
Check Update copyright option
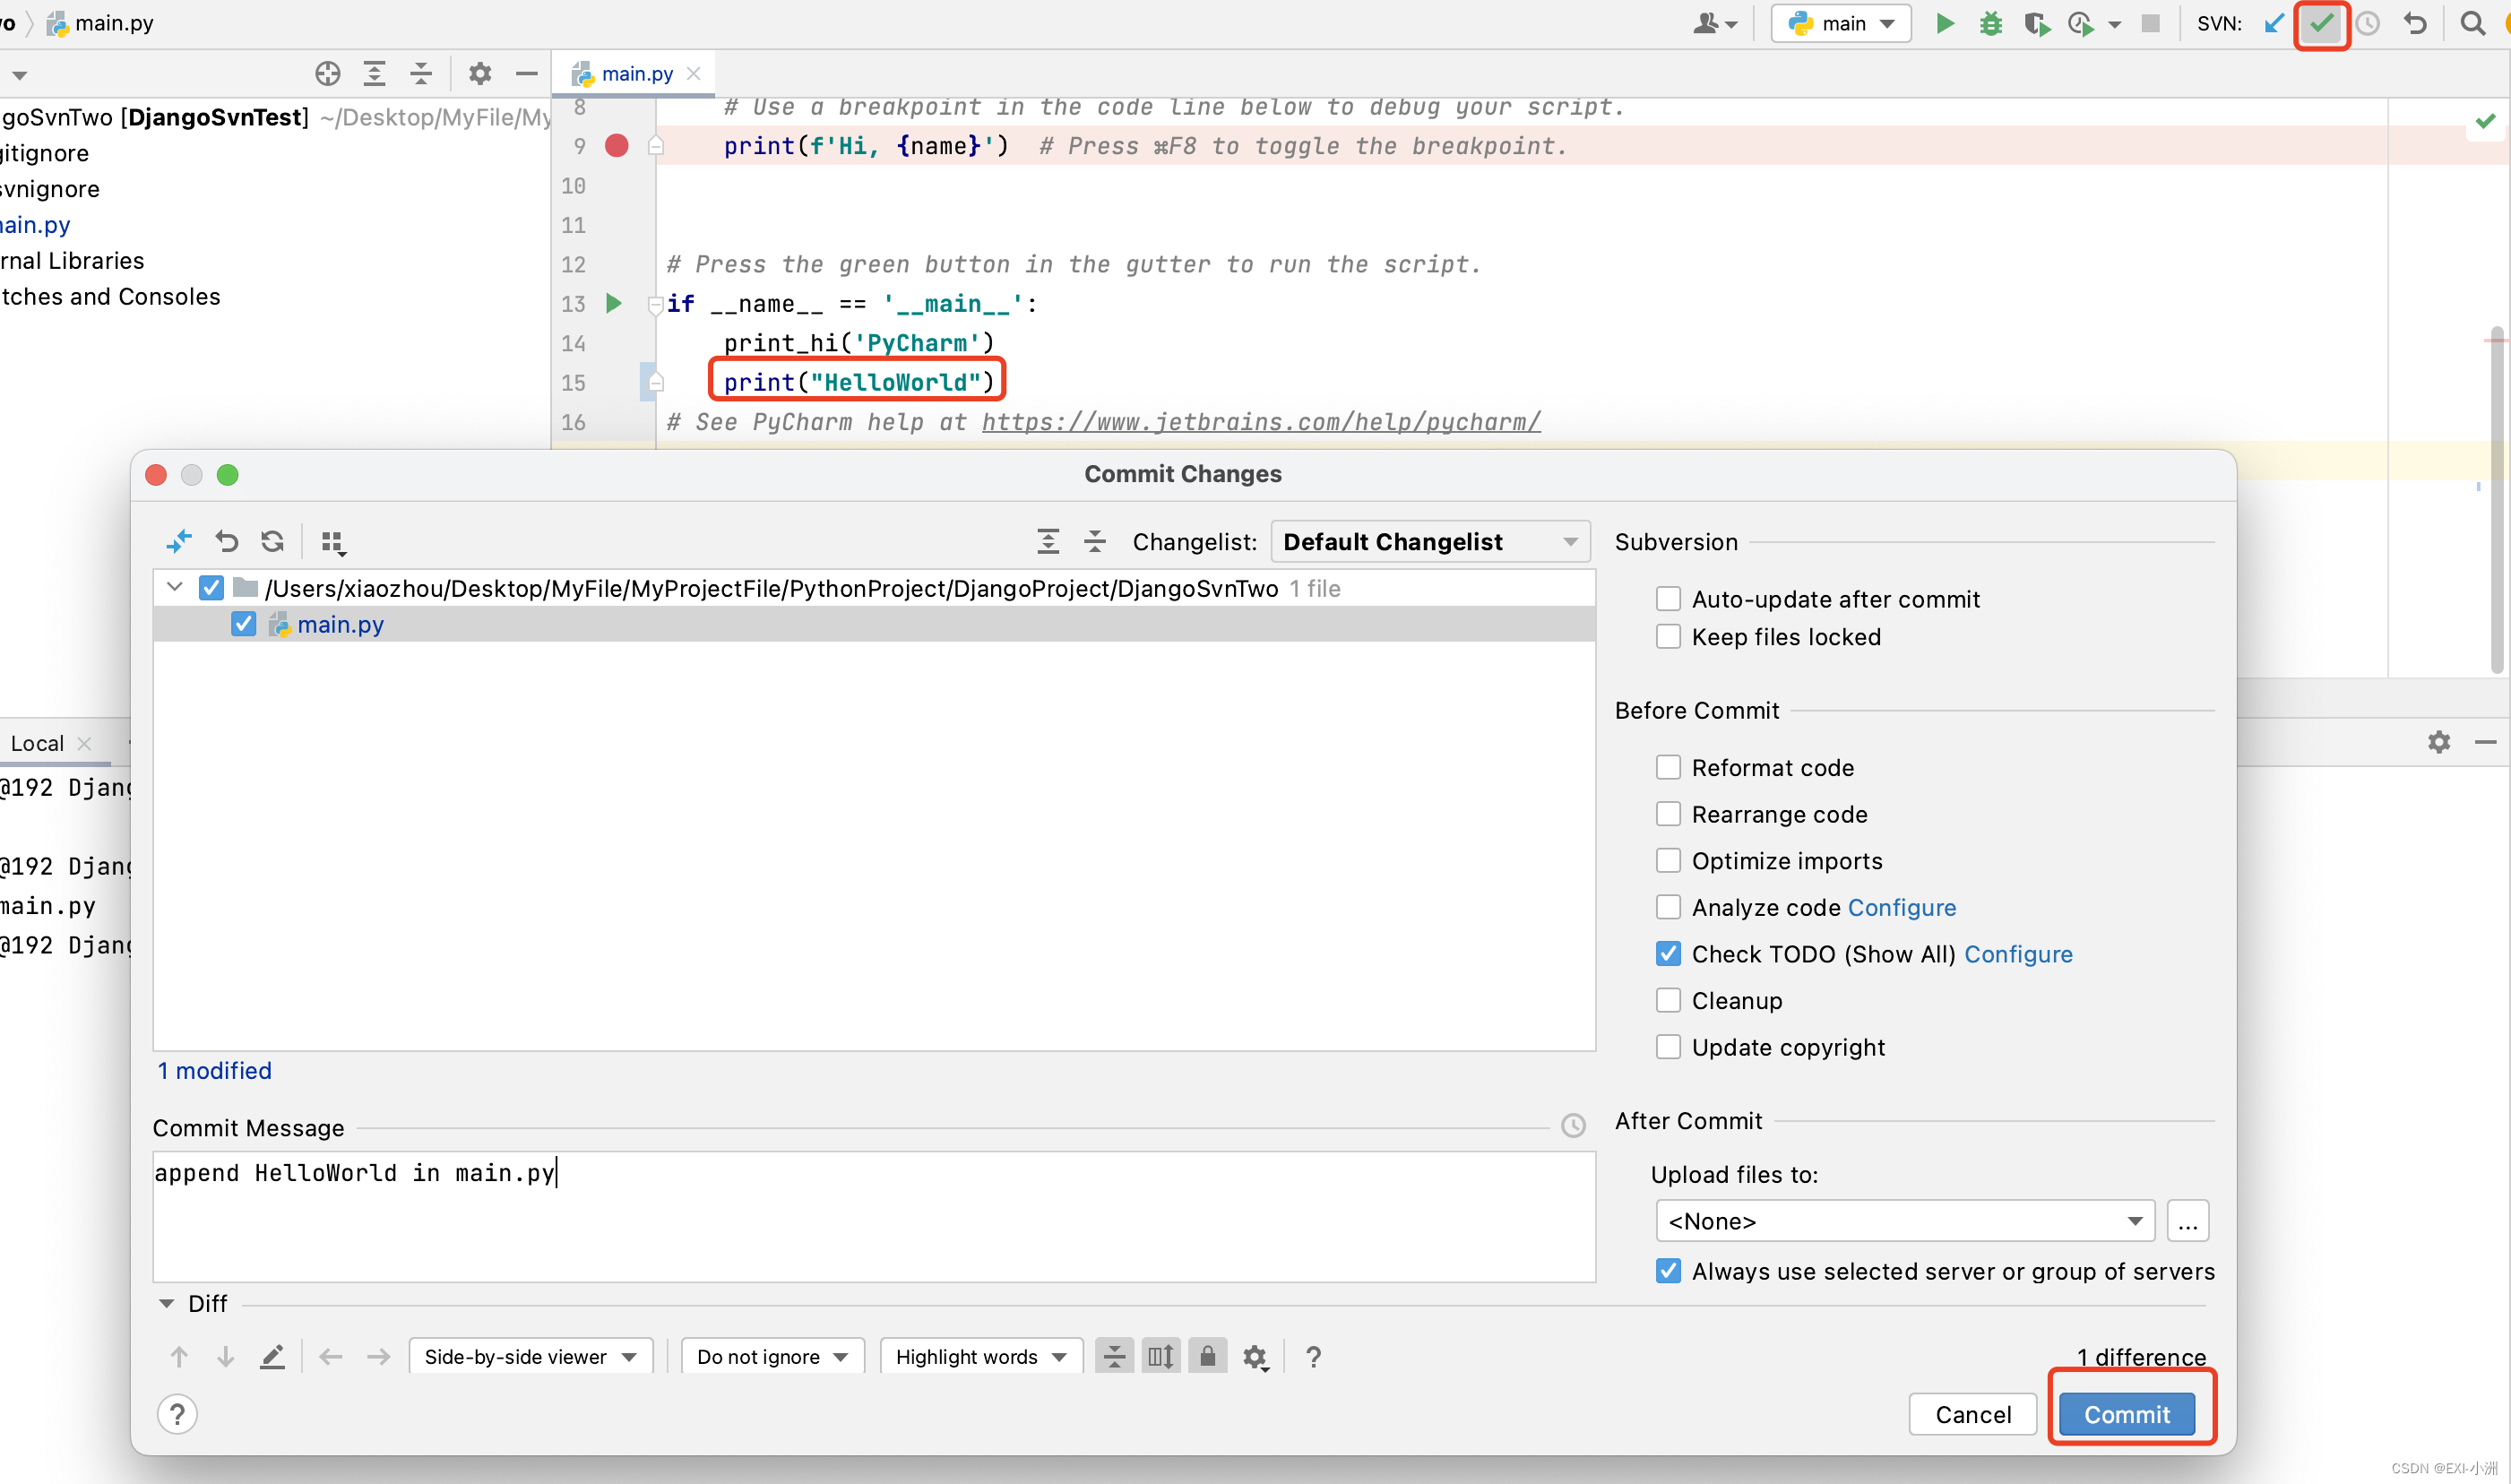pos(1668,1046)
